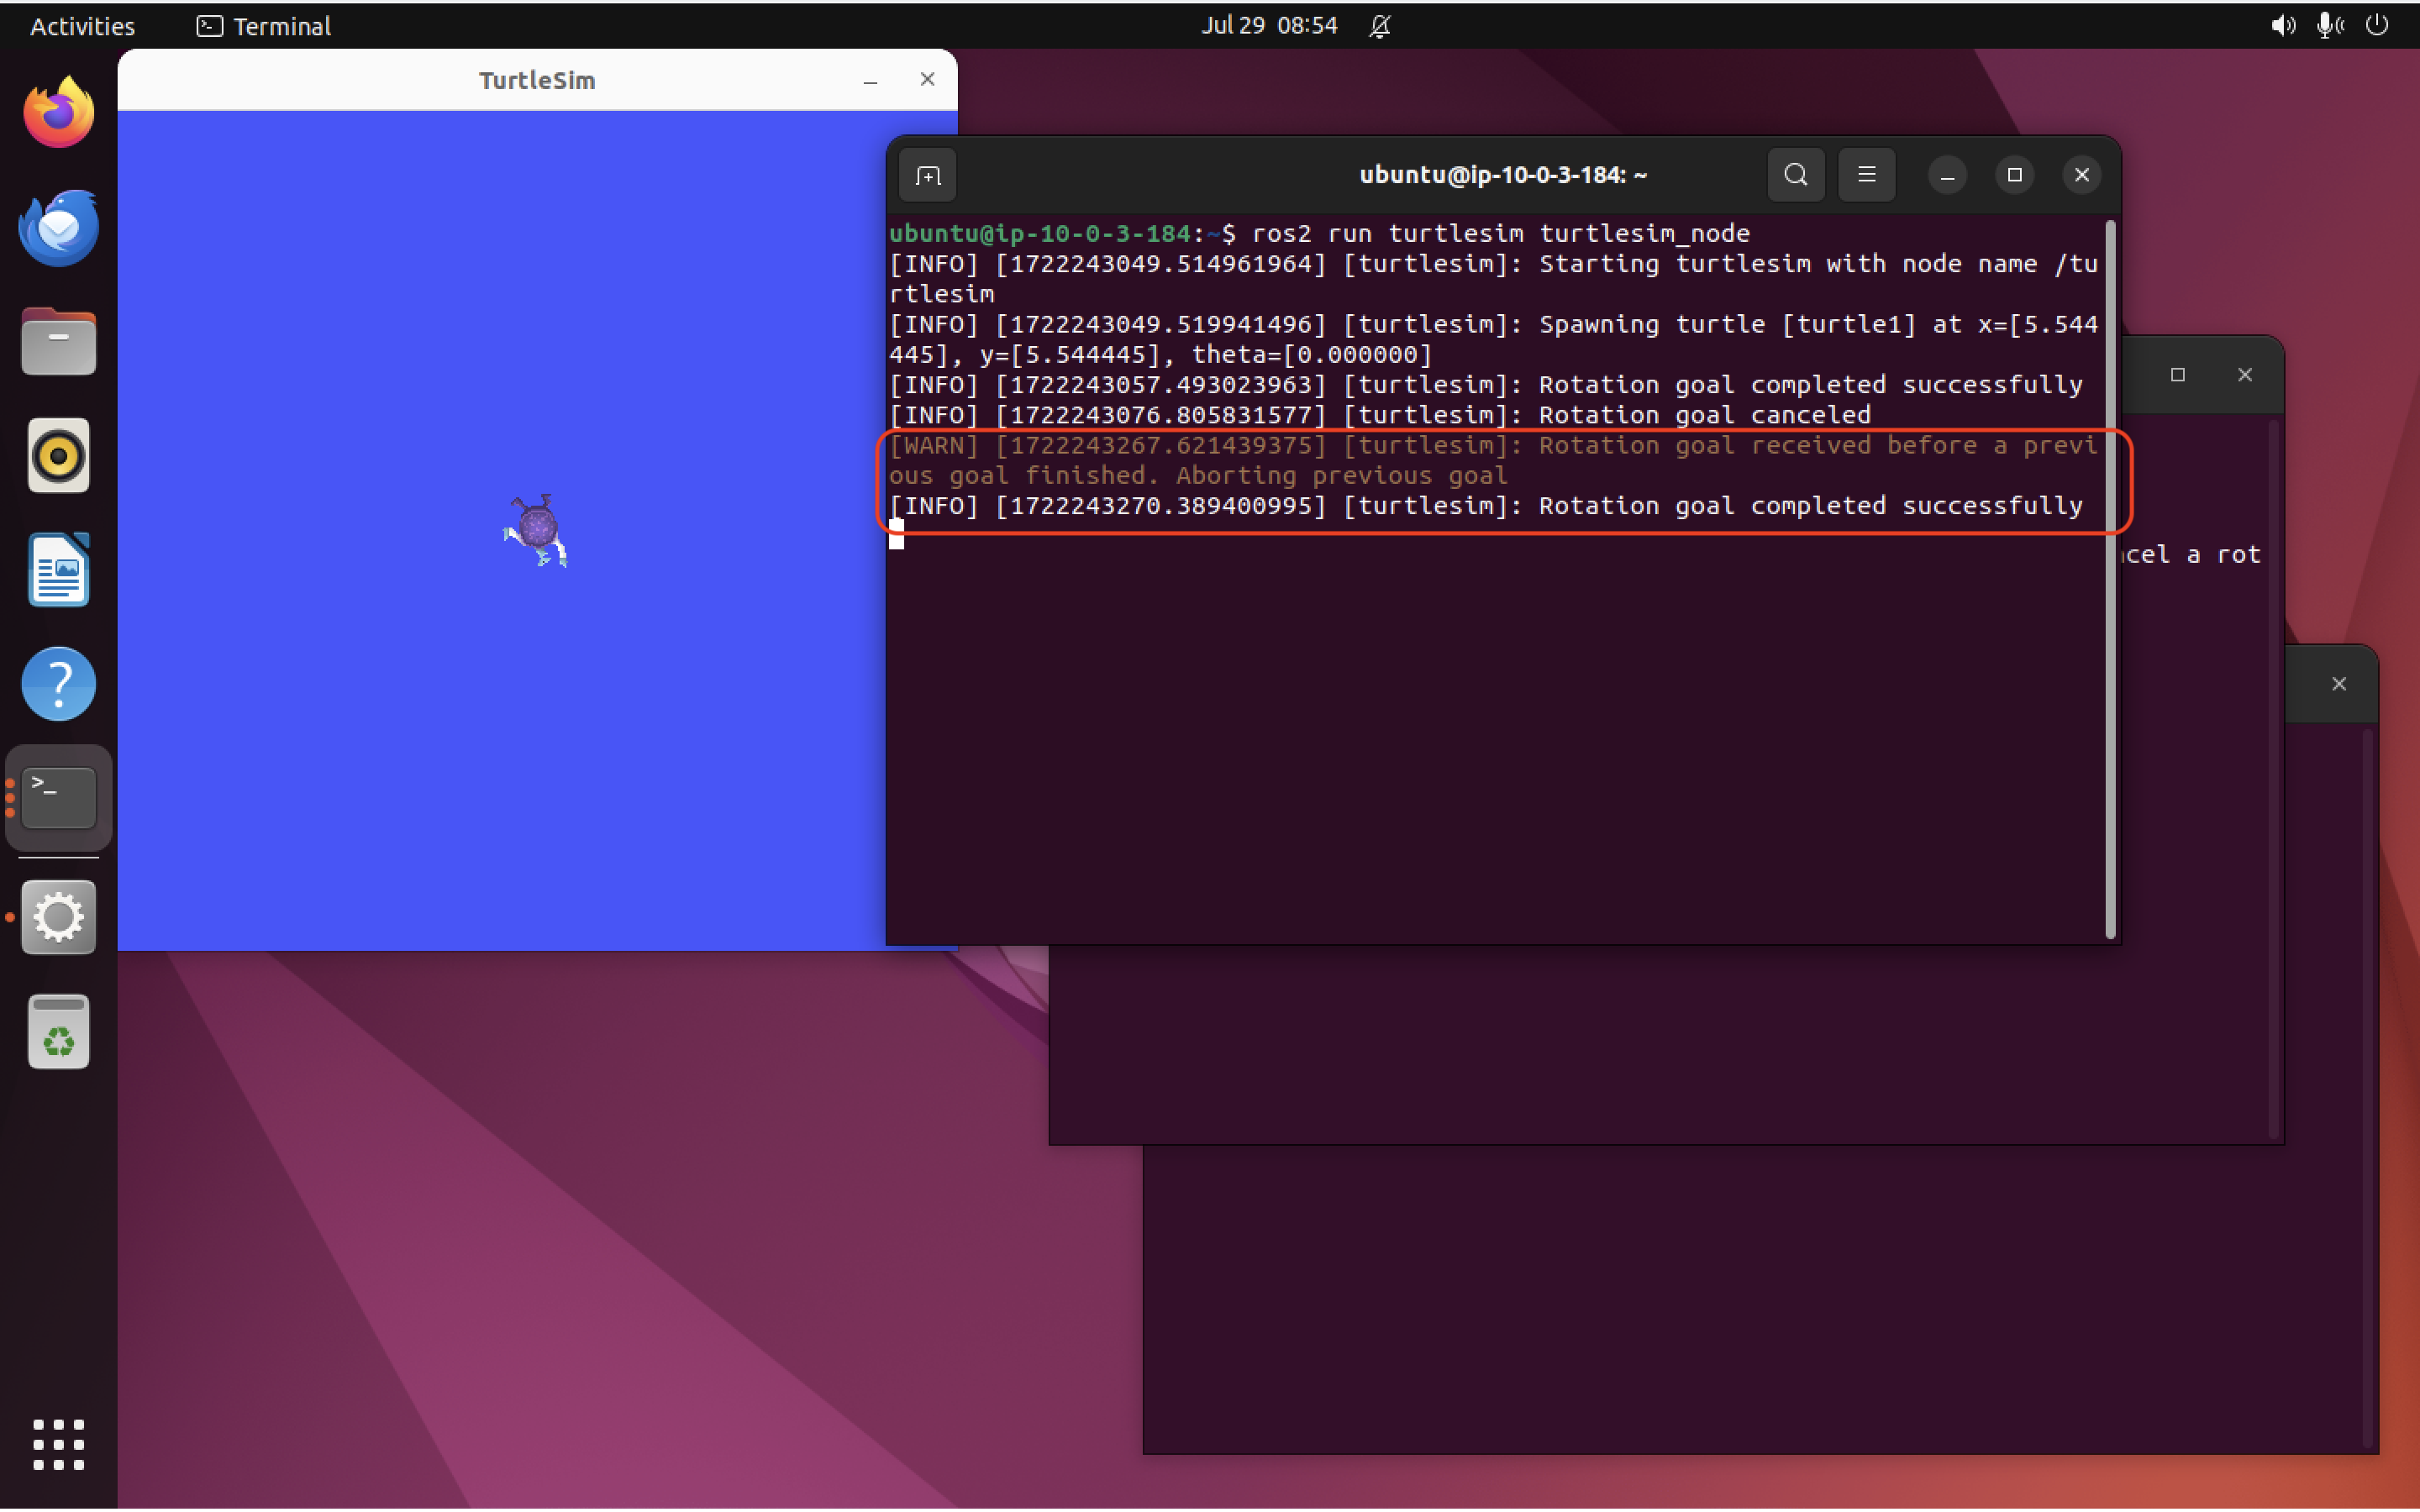This screenshot has width=2420, height=1512.
Task: Click the turtle in the TurtleSim window
Action: (x=537, y=530)
